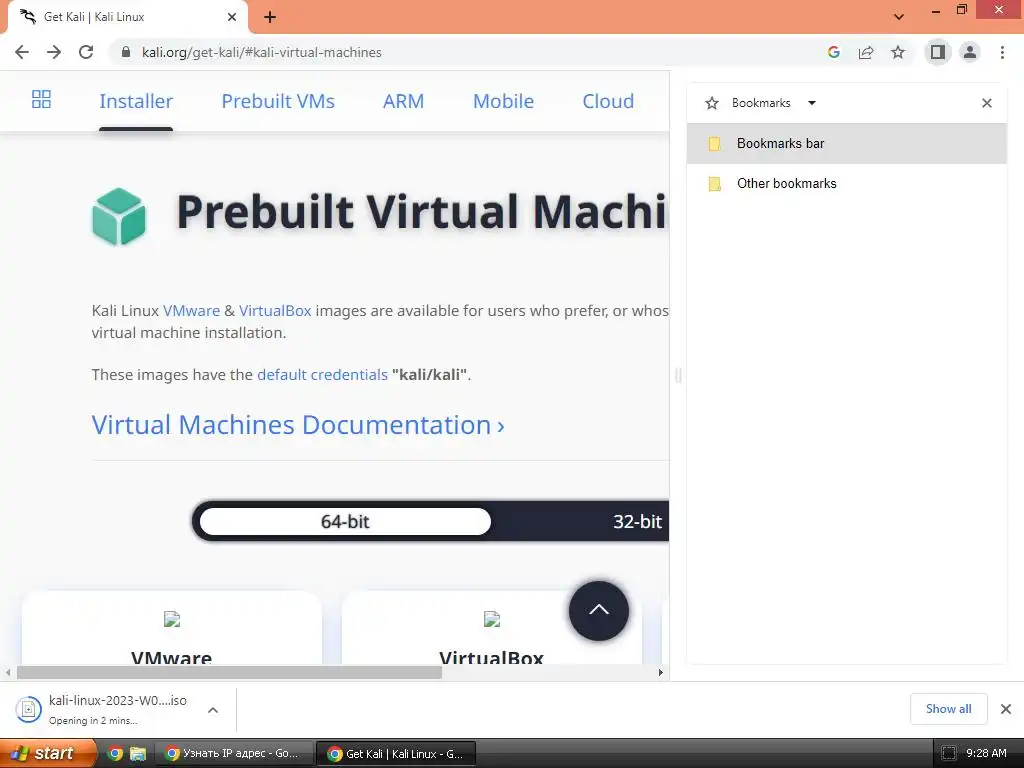The height and width of the screenshot is (768, 1024).
Task: Click the horizontal scrollbar left arrow
Action: [x=8, y=673]
